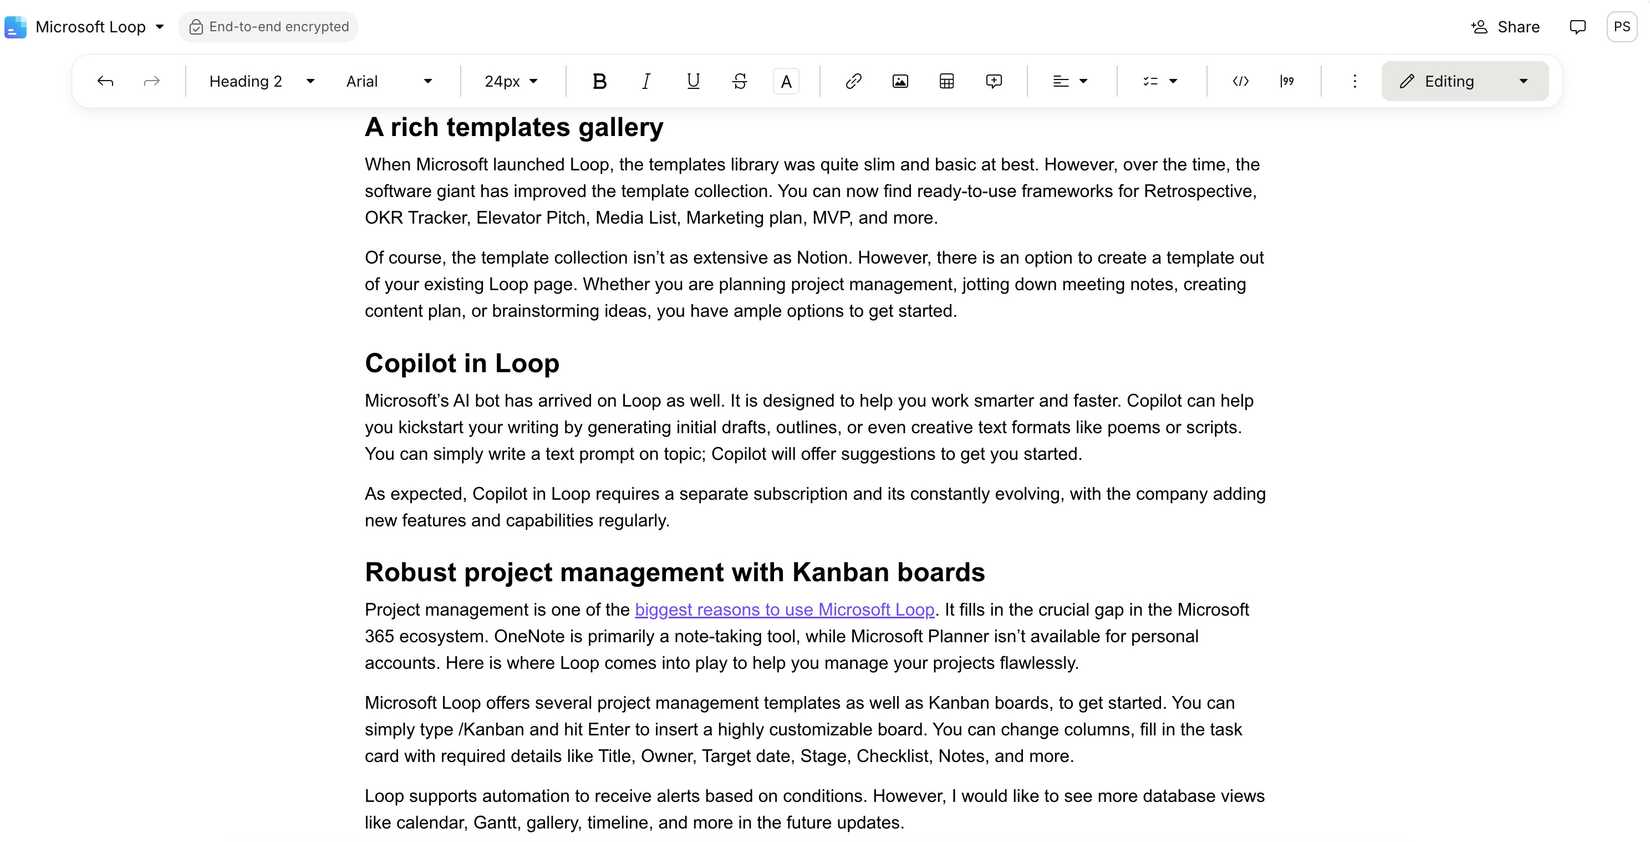Open the more options three-dot menu
This screenshot has width=1650, height=842.
click(1354, 81)
